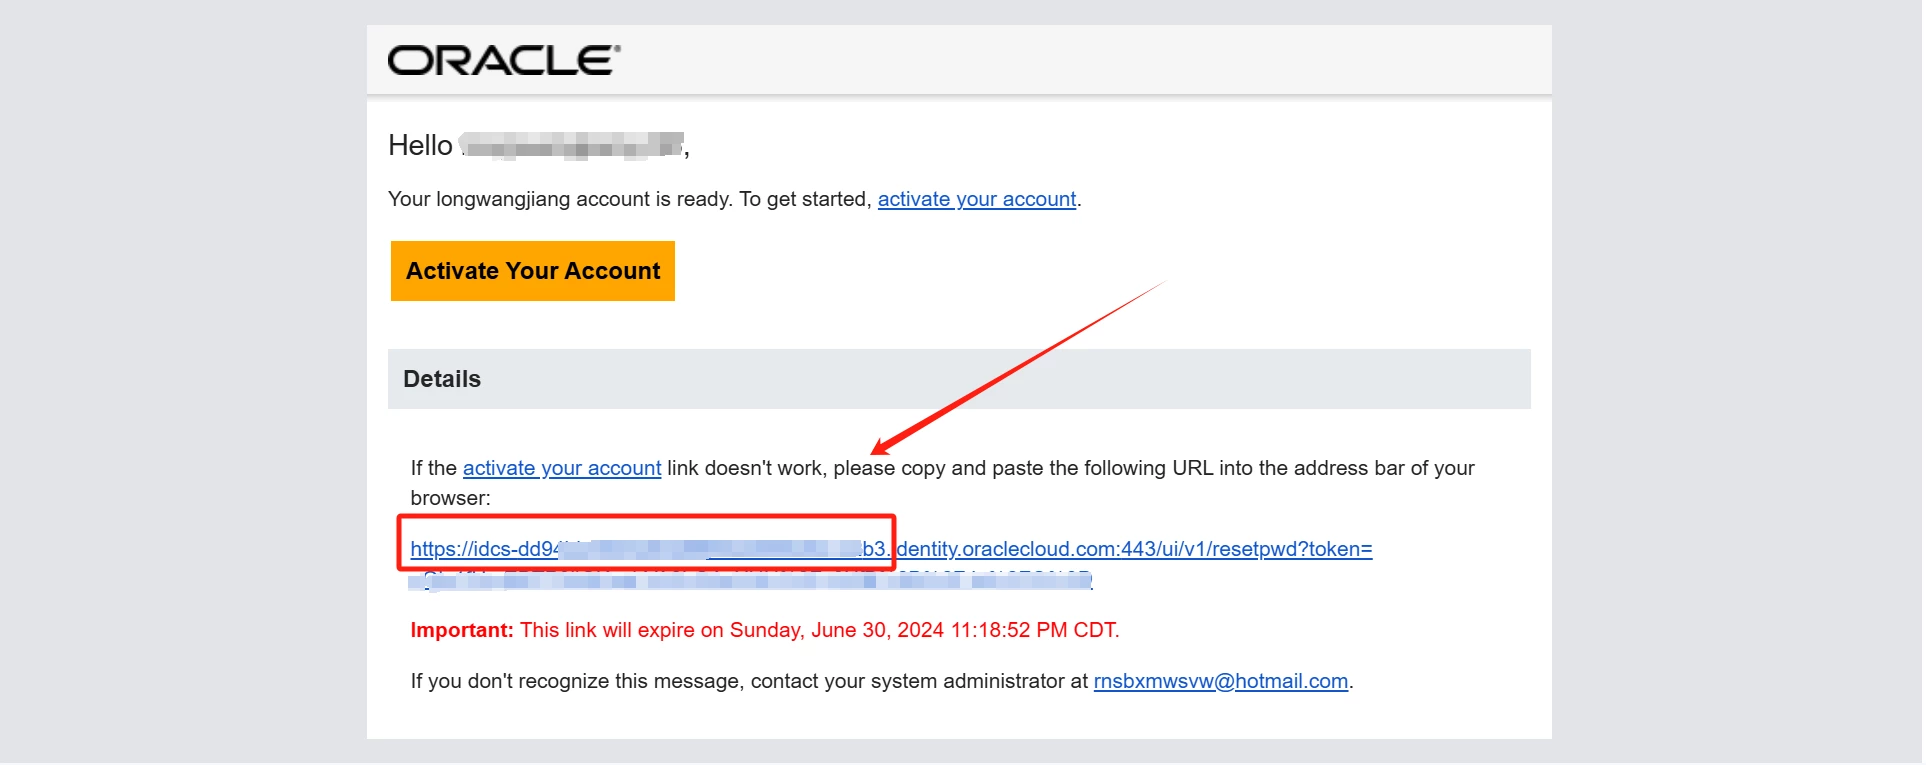This screenshot has height=765, width=1926.
Task: Open the activate your account link under Details
Action: (561, 468)
